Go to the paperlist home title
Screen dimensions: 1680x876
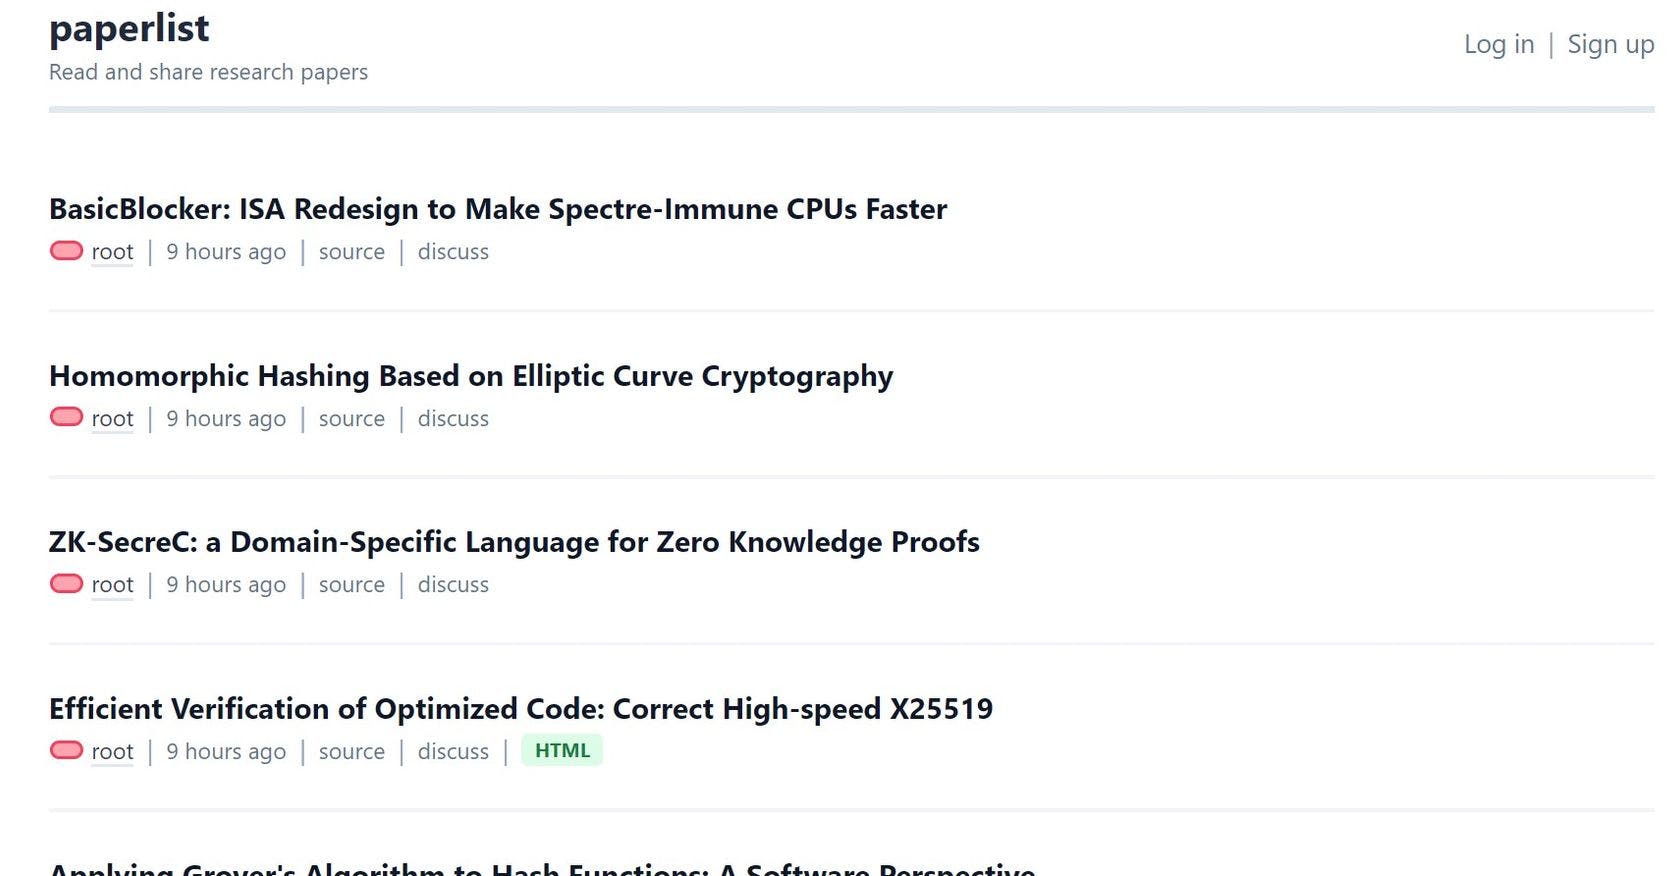click(x=129, y=28)
